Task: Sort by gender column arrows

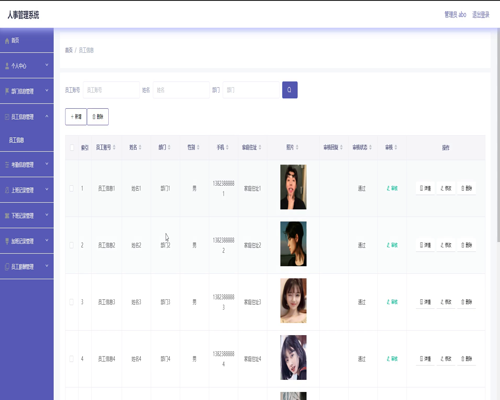Action: point(198,147)
